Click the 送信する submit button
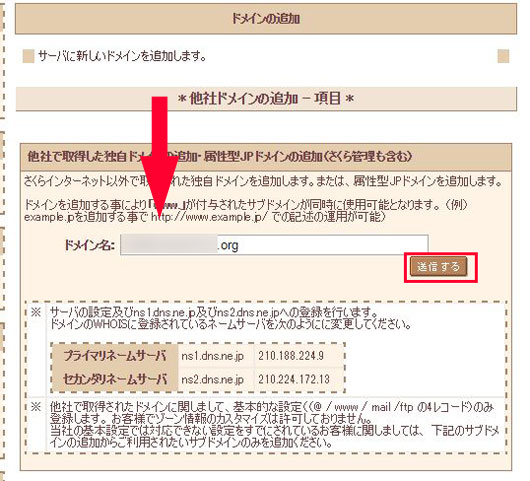530x481 pixels. (438, 266)
